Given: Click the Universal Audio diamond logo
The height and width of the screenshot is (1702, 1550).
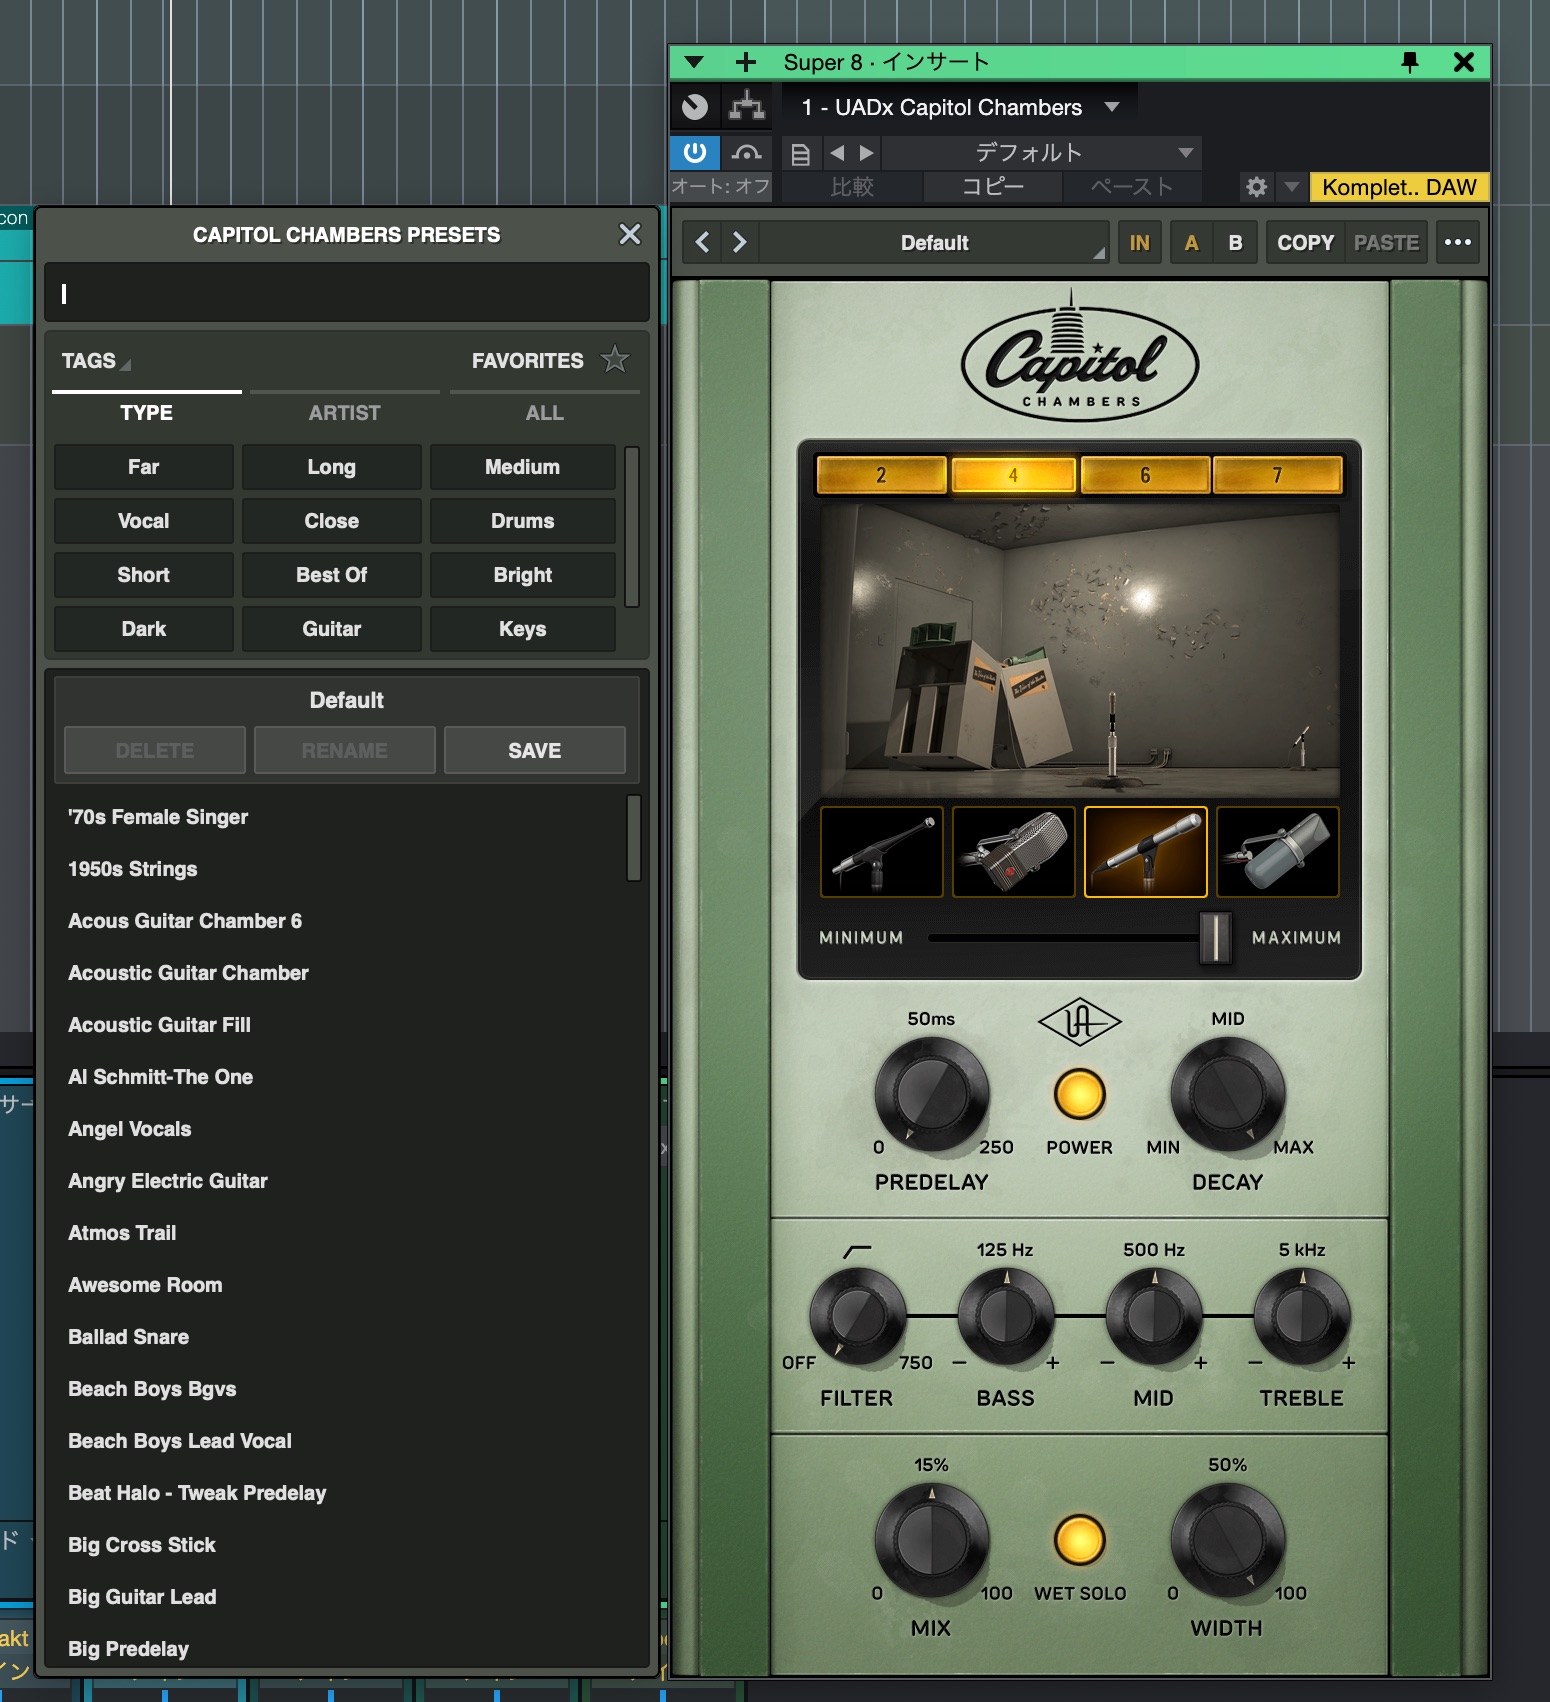Looking at the screenshot, I should [1079, 1022].
